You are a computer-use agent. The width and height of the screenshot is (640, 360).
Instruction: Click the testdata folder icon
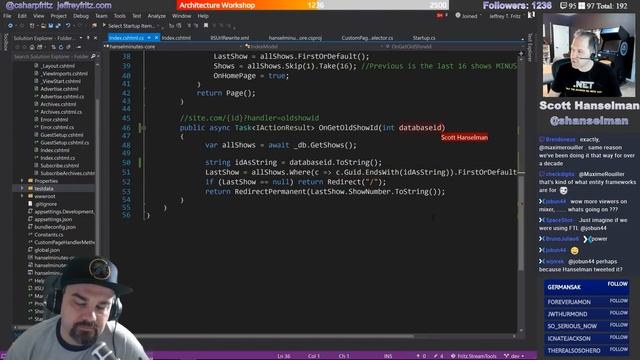[30, 189]
